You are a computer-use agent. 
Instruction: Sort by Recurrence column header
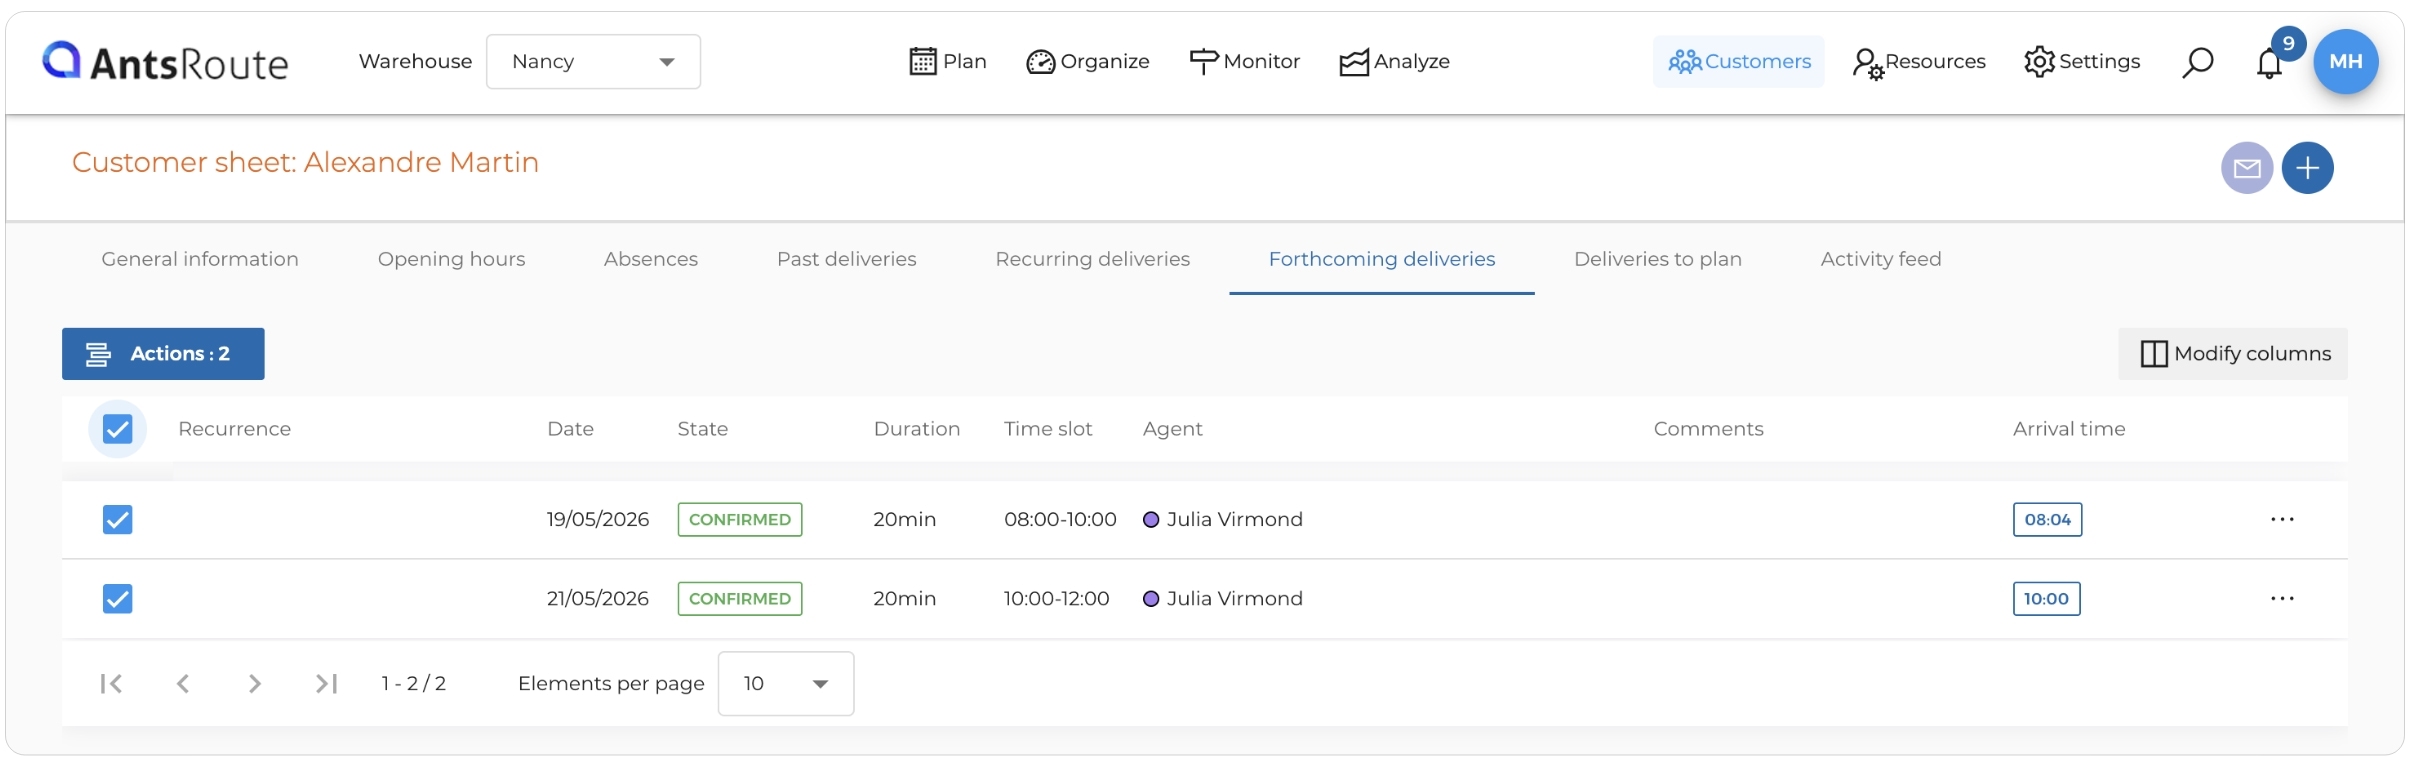coord(235,429)
